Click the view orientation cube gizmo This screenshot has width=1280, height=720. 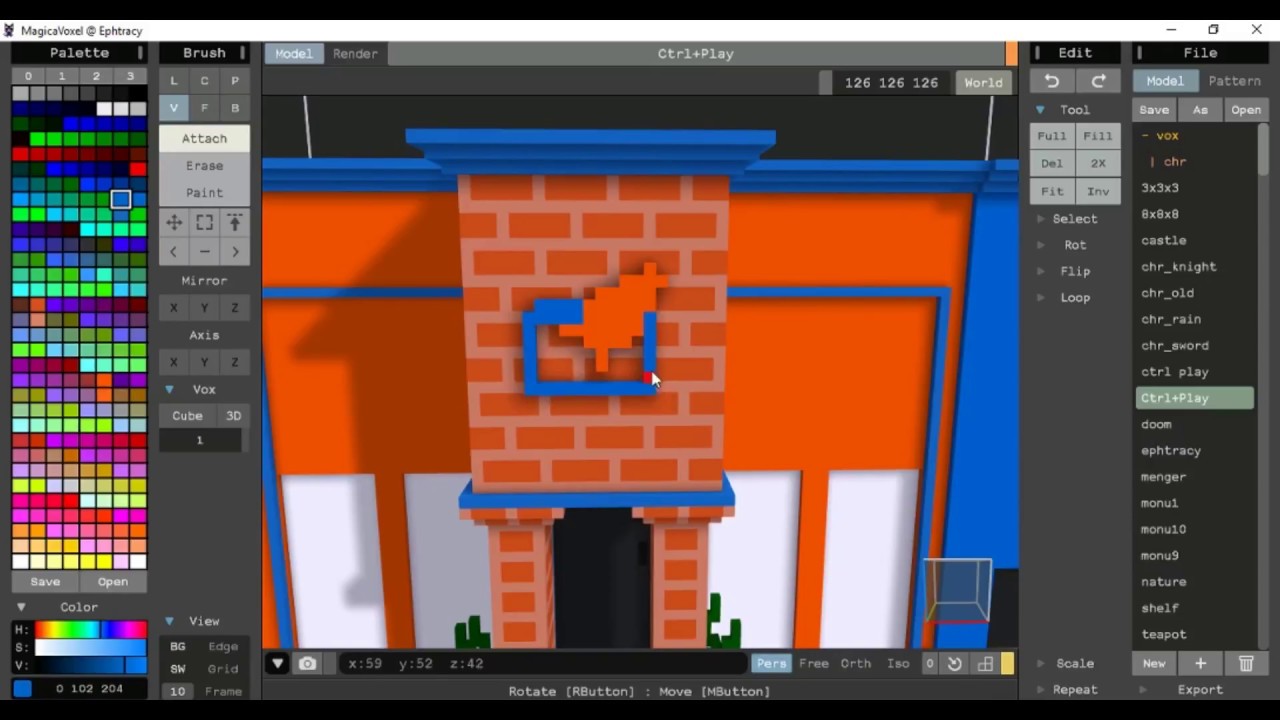coord(957,591)
